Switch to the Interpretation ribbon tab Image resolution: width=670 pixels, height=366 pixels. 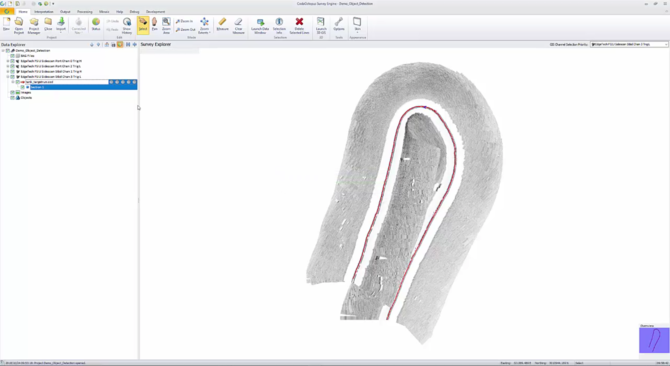[44, 12]
